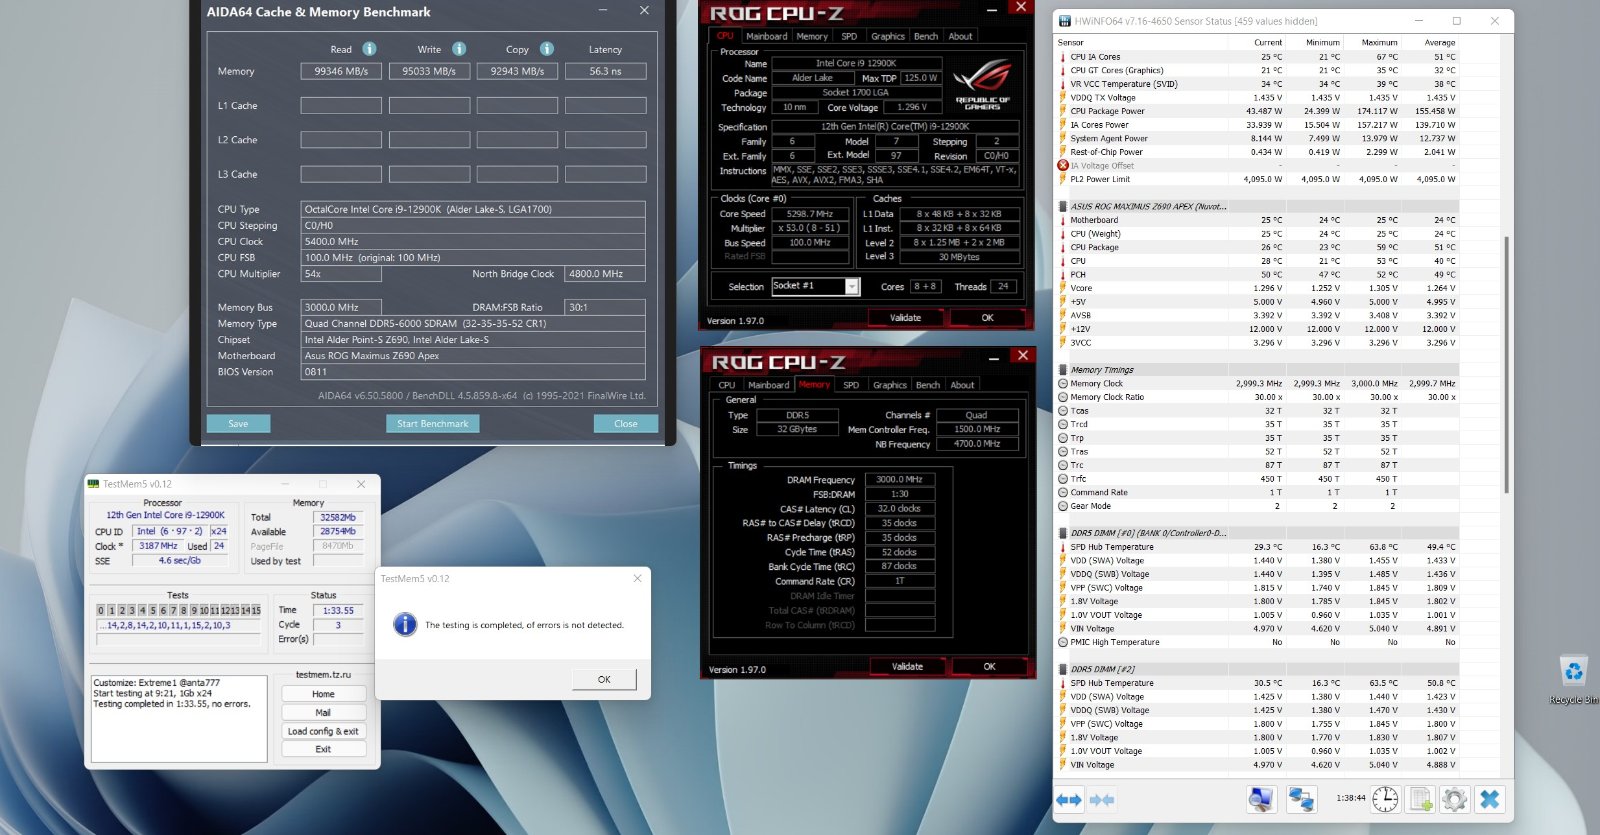This screenshot has height=835, width=1600.
Task: Click Start Benchmark in AIDA64
Action: (432, 424)
